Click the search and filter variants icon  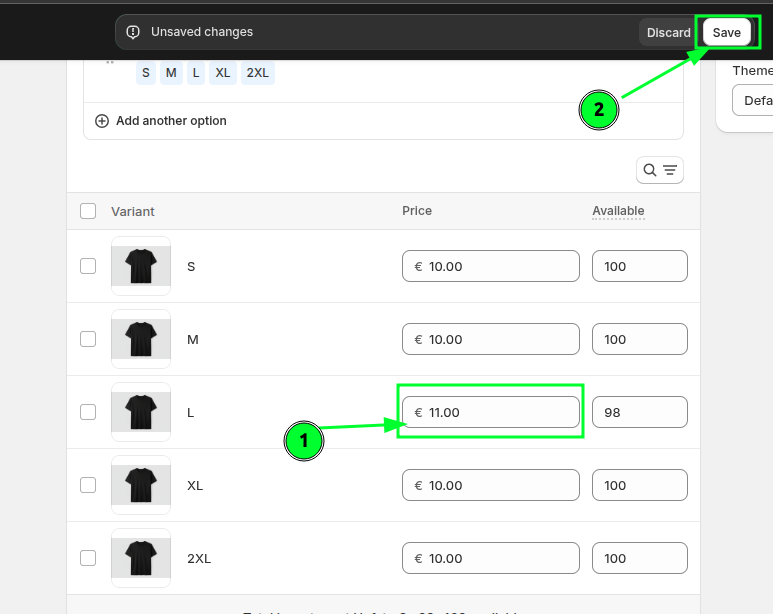pos(660,170)
